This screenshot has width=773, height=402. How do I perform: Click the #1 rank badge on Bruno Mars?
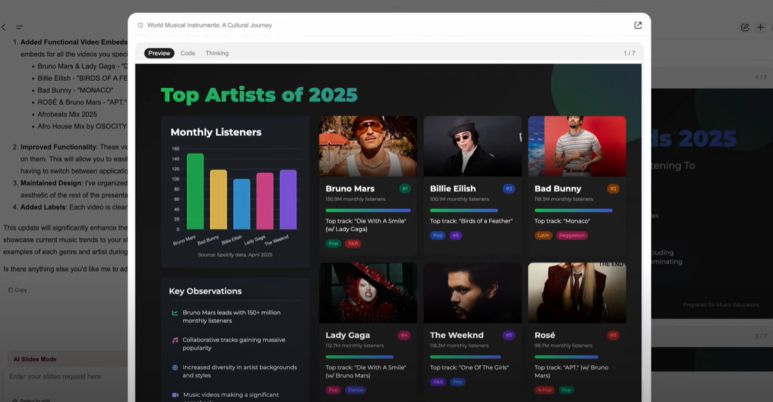click(405, 188)
